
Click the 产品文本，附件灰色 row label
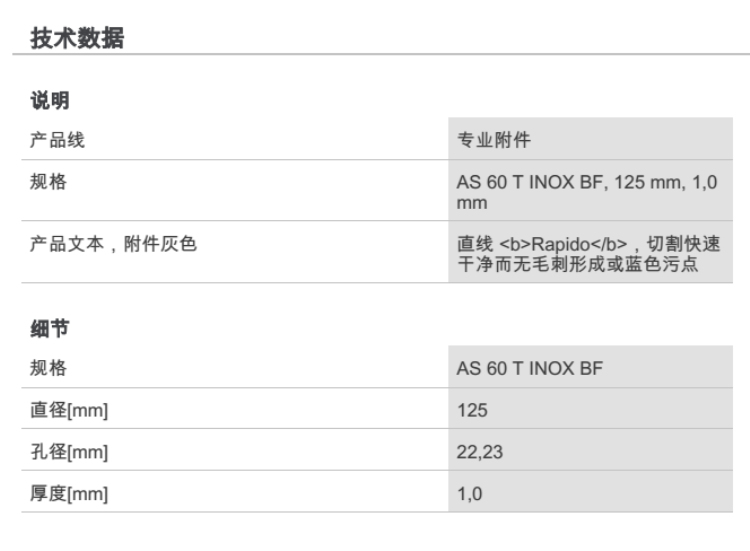[x=110, y=244]
